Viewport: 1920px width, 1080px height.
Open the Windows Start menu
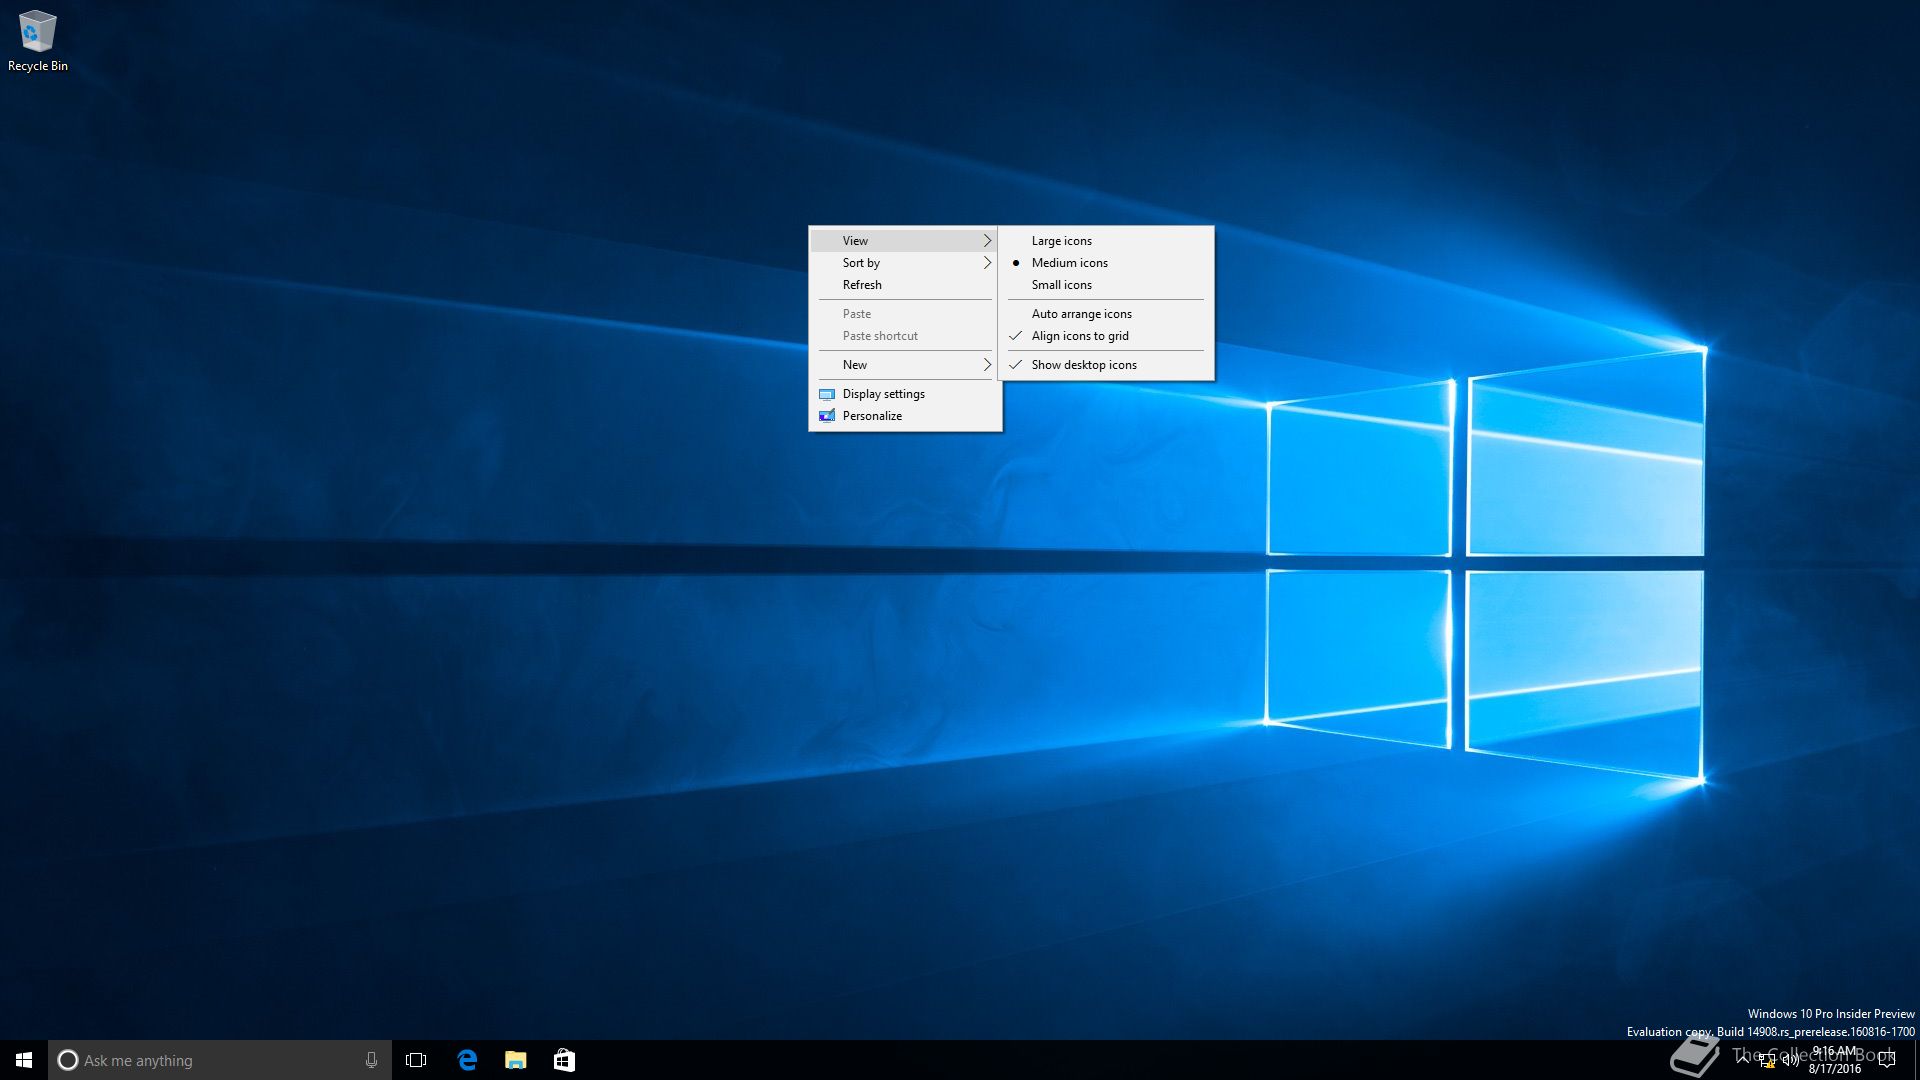click(x=24, y=1060)
